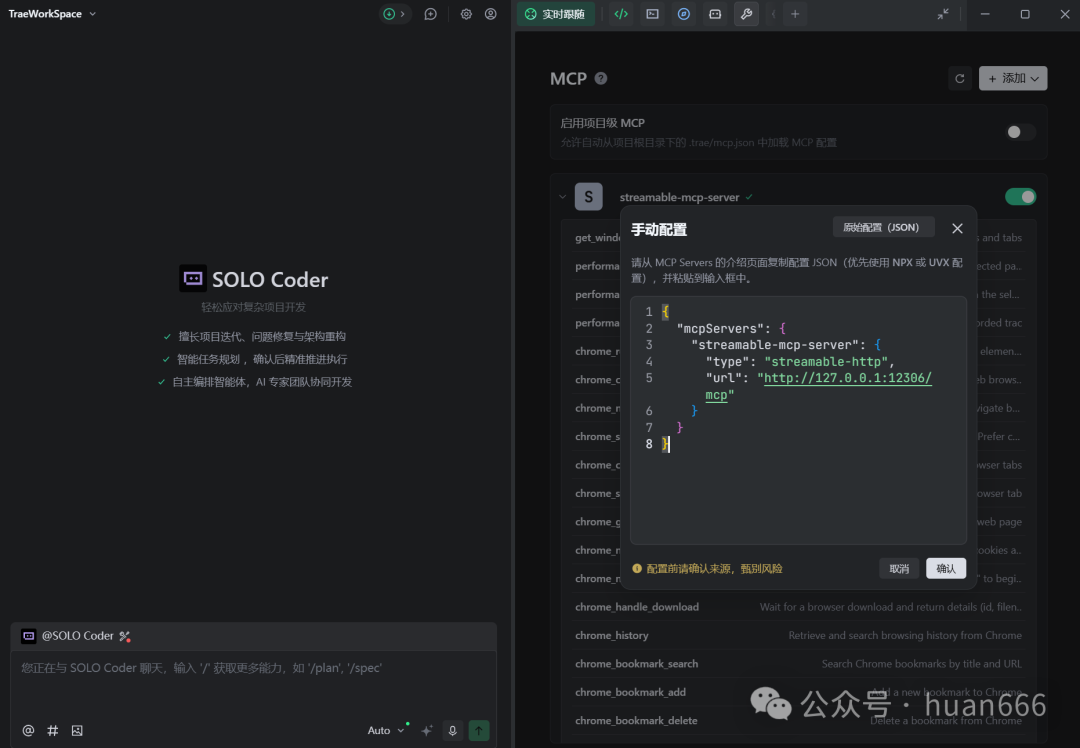The image size is (1080, 748).
Task: Select the chrome_bookmark_add tool row
Action: pyautogui.click(x=798, y=692)
